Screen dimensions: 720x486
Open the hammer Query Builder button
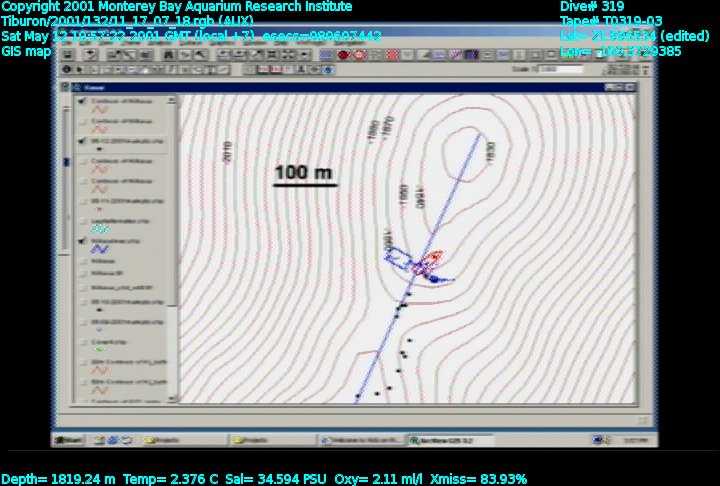(201, 55)
